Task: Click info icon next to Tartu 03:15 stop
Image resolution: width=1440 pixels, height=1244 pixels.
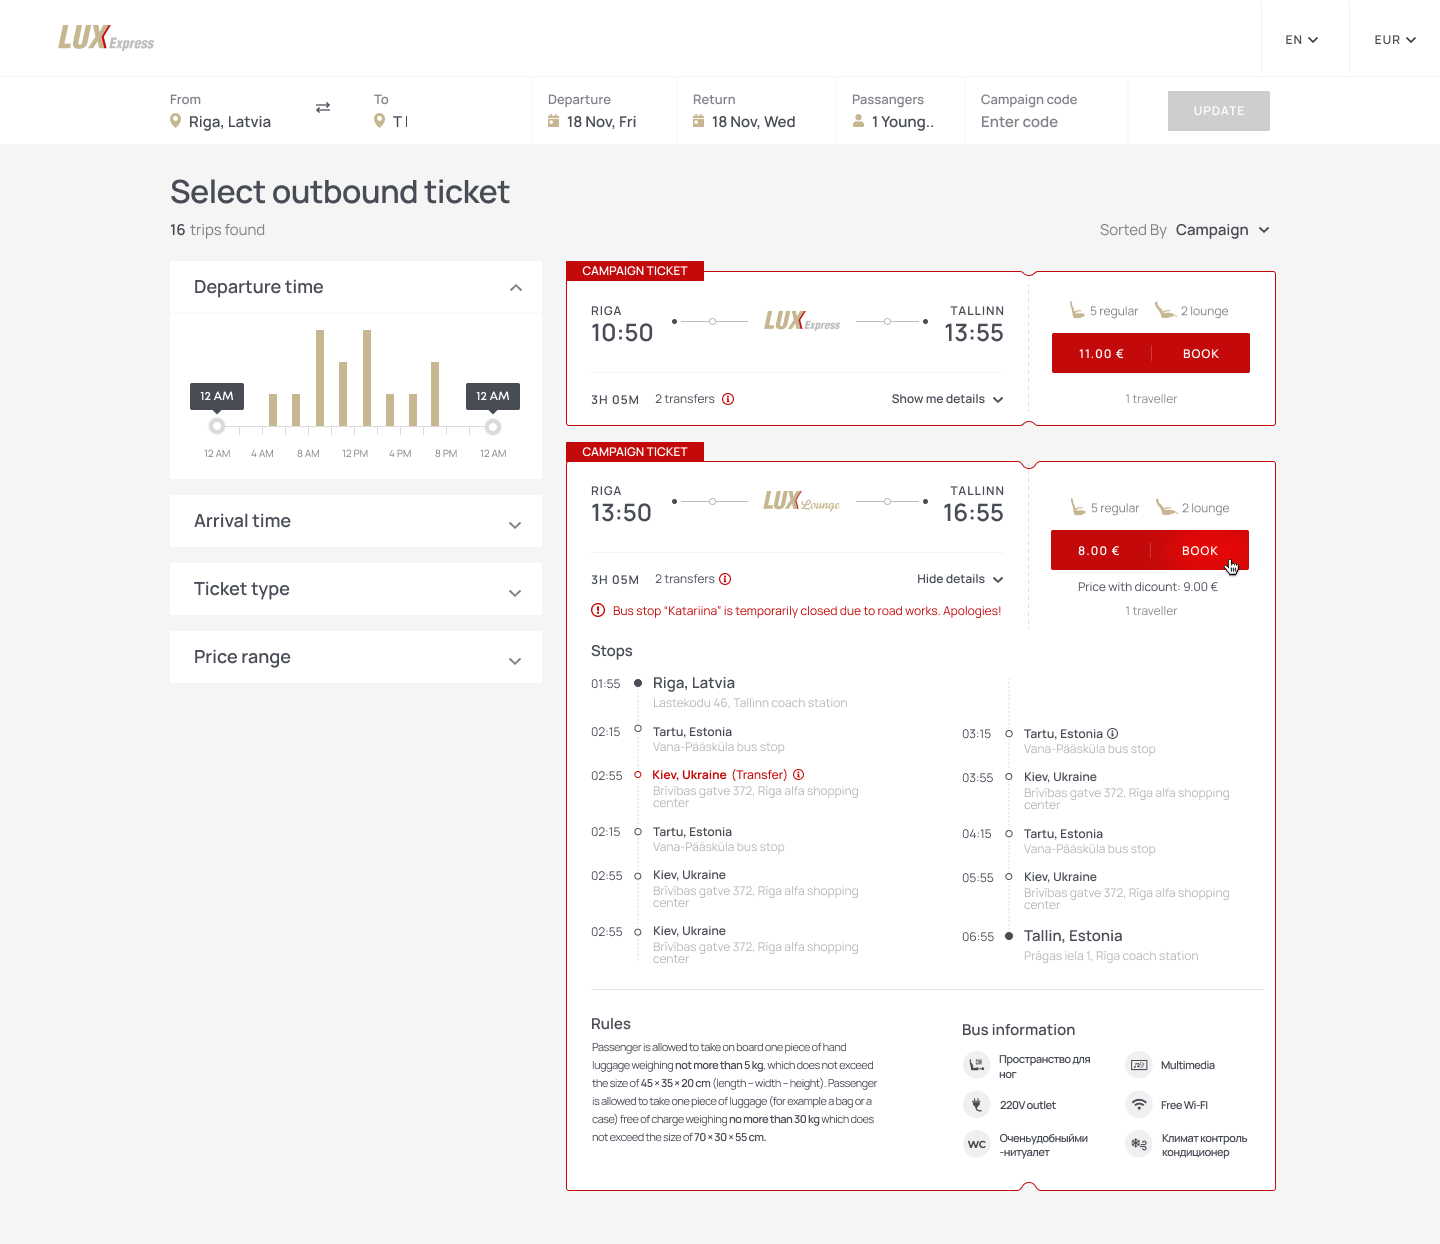Action: 1112,734
